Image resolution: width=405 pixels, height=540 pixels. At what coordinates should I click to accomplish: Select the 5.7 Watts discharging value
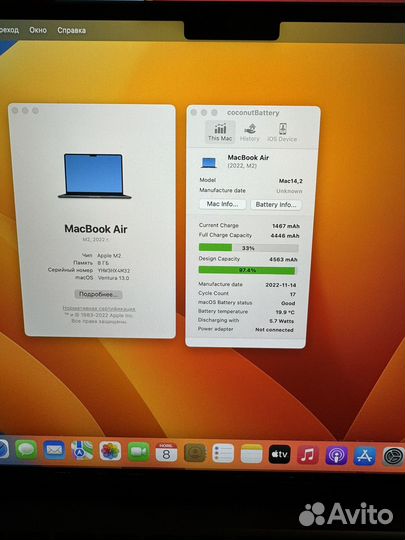[x=282, y=321]
